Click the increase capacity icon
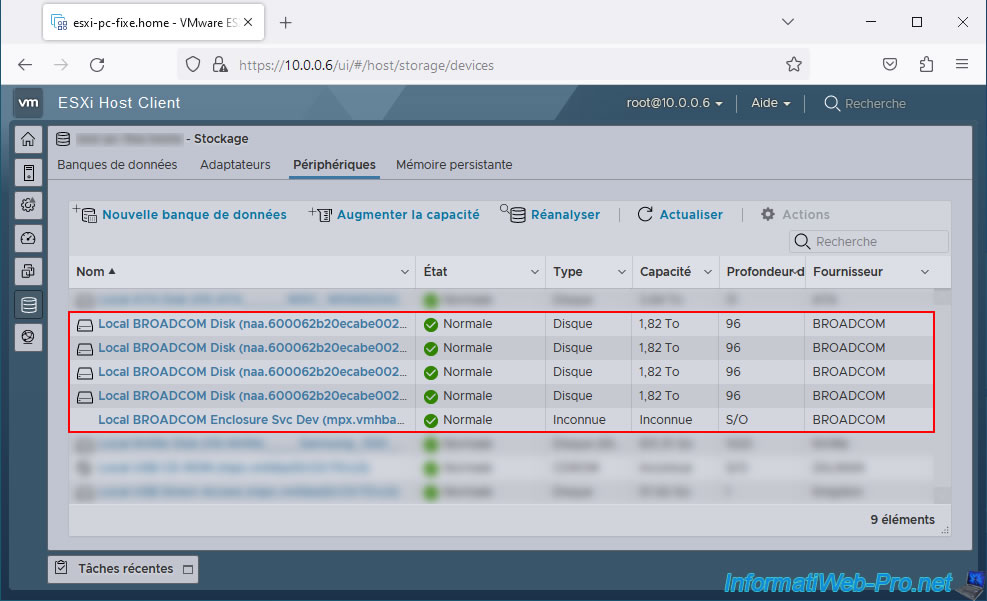 coord(320,214)
